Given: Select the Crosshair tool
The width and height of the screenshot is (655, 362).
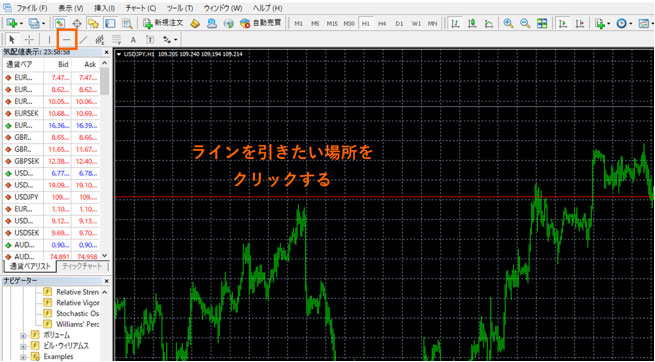Looking at the screenshot, I should pos(29,40).
